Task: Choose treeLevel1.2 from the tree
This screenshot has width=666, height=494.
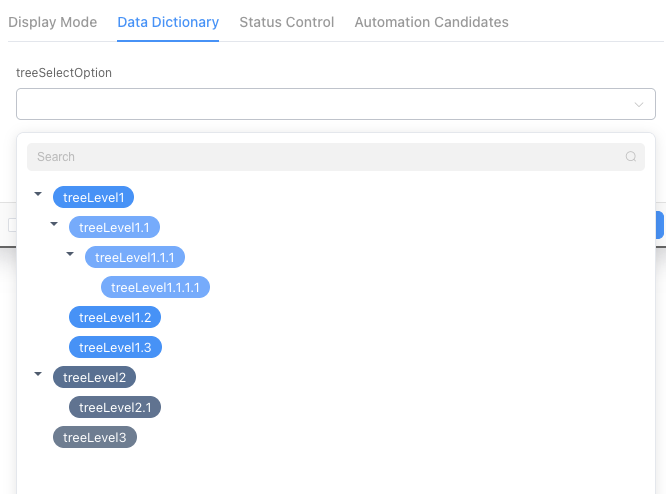Action: coord(114,317)
